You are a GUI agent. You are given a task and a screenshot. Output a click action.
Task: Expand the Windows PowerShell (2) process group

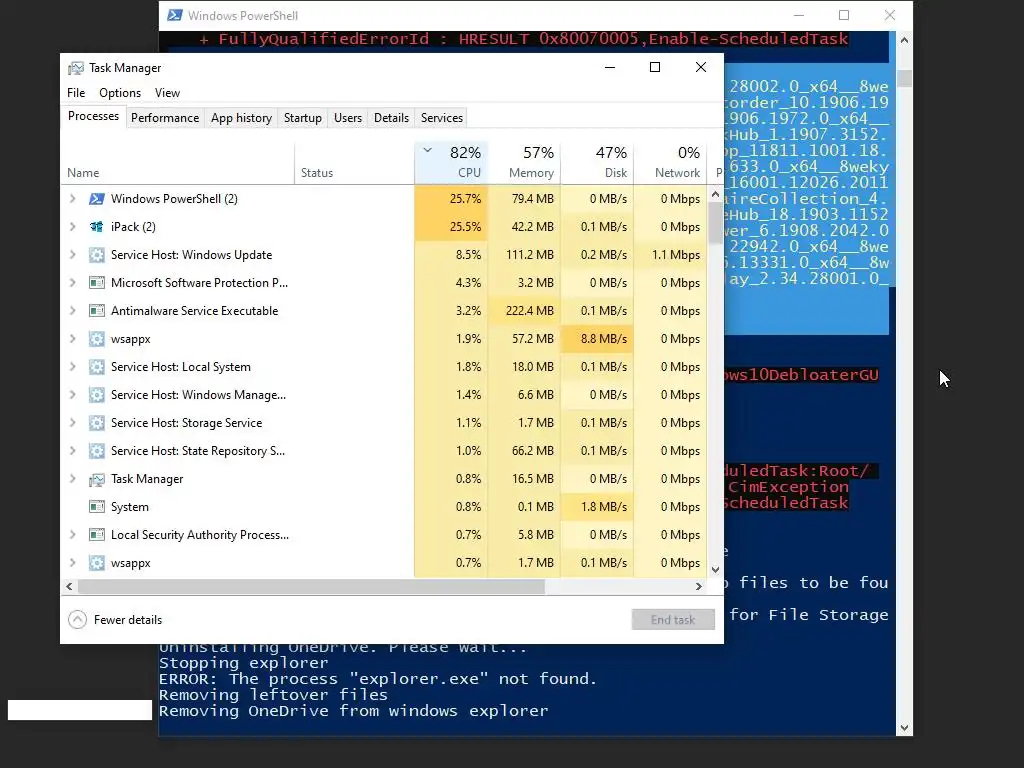(x=72, y=199)
